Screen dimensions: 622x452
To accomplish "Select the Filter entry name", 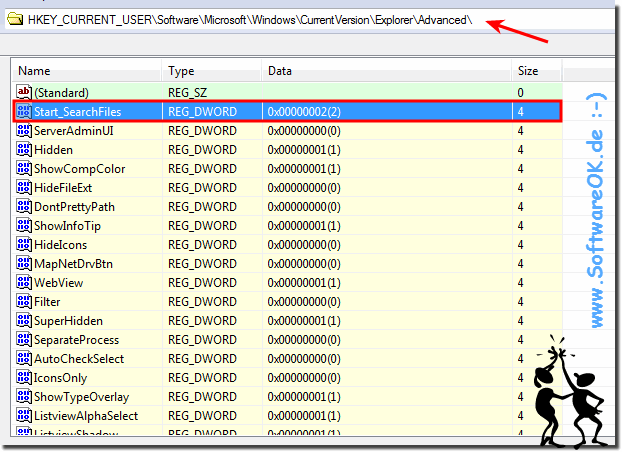I will pos(47,302).
